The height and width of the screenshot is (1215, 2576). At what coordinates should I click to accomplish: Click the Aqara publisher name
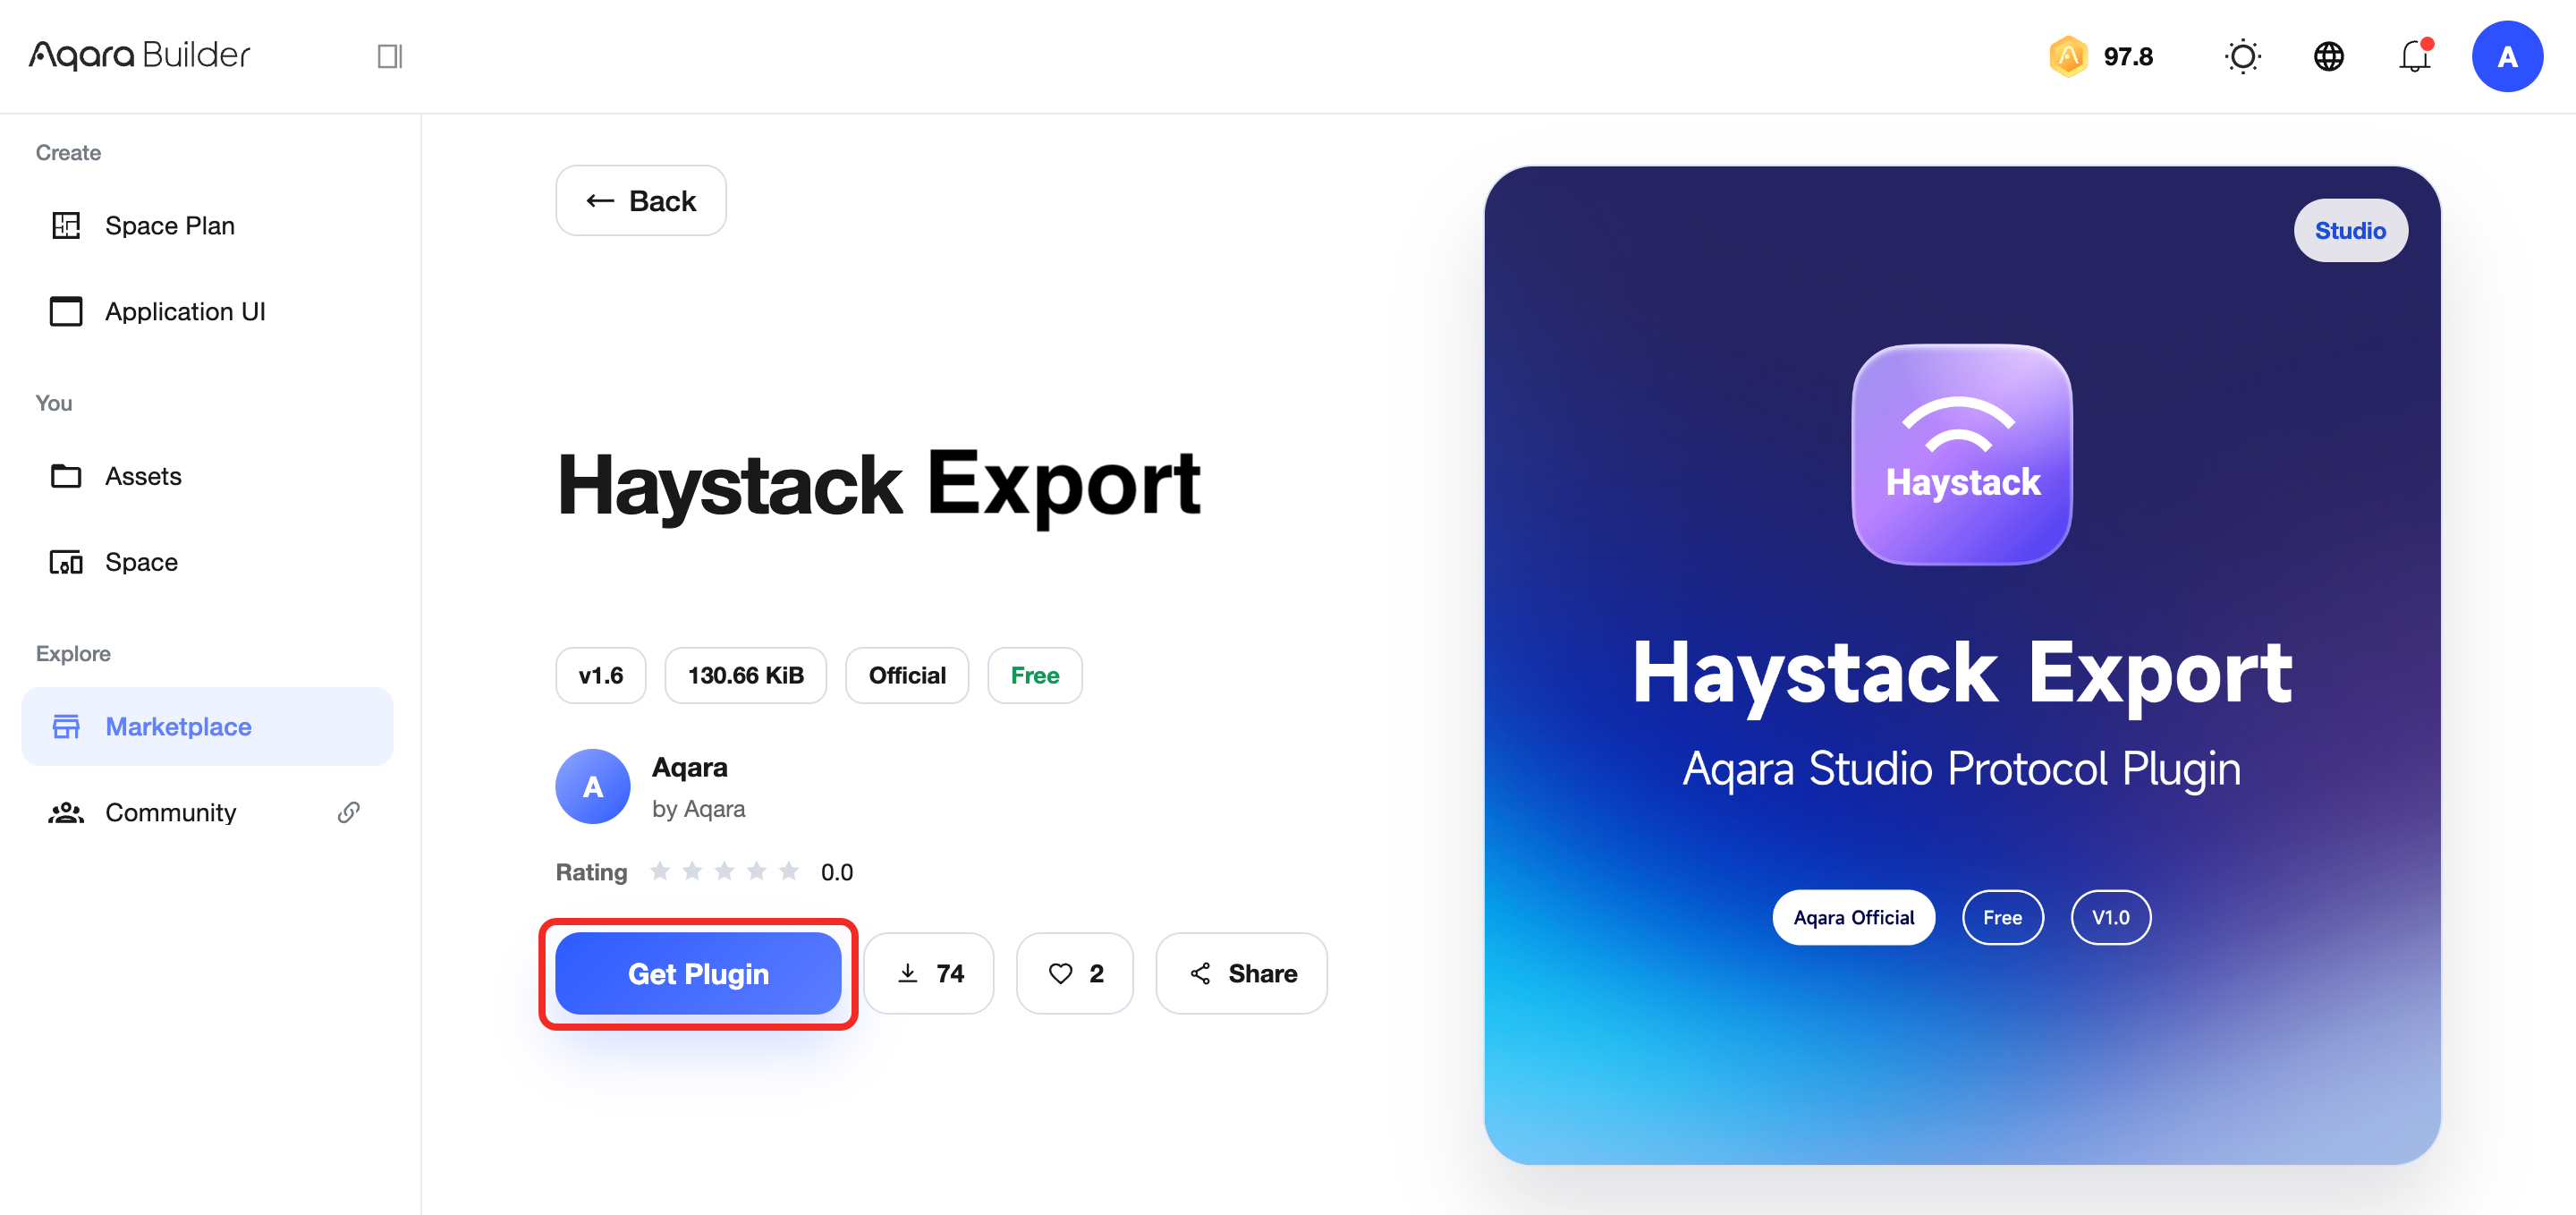tap(690, 767)
